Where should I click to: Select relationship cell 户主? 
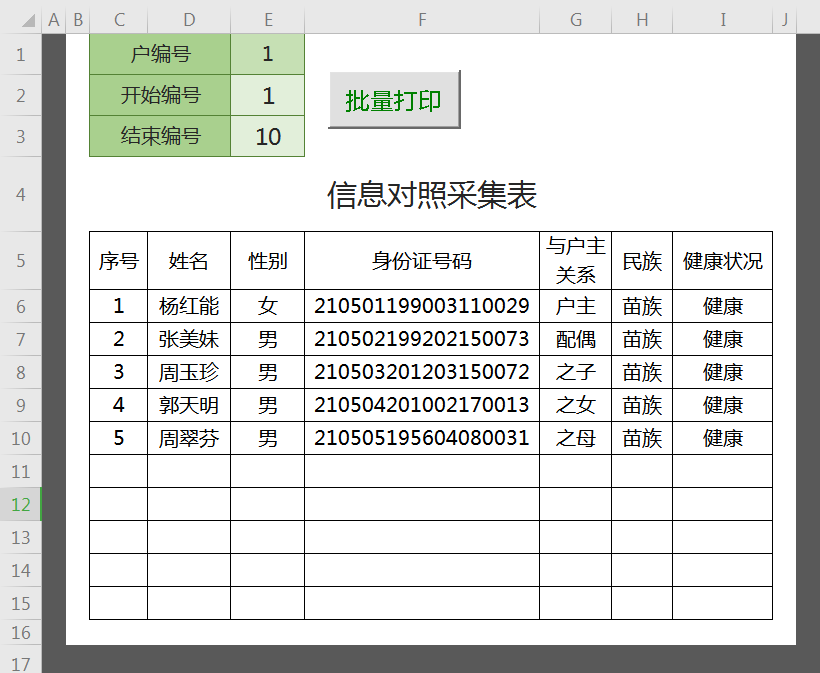click(x=576, y=306)
